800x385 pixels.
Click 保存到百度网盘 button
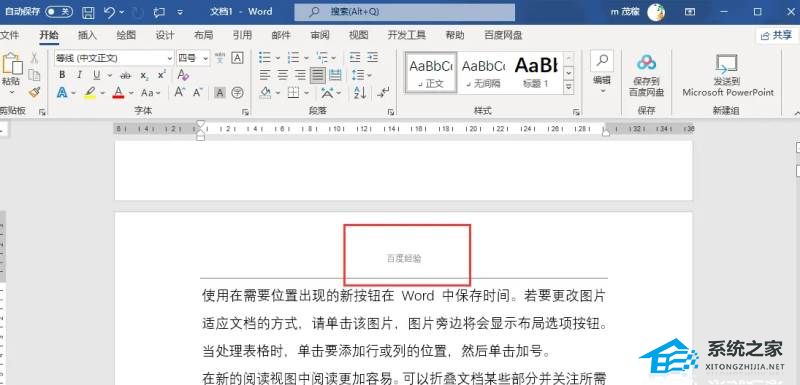[x=646, y=75]
